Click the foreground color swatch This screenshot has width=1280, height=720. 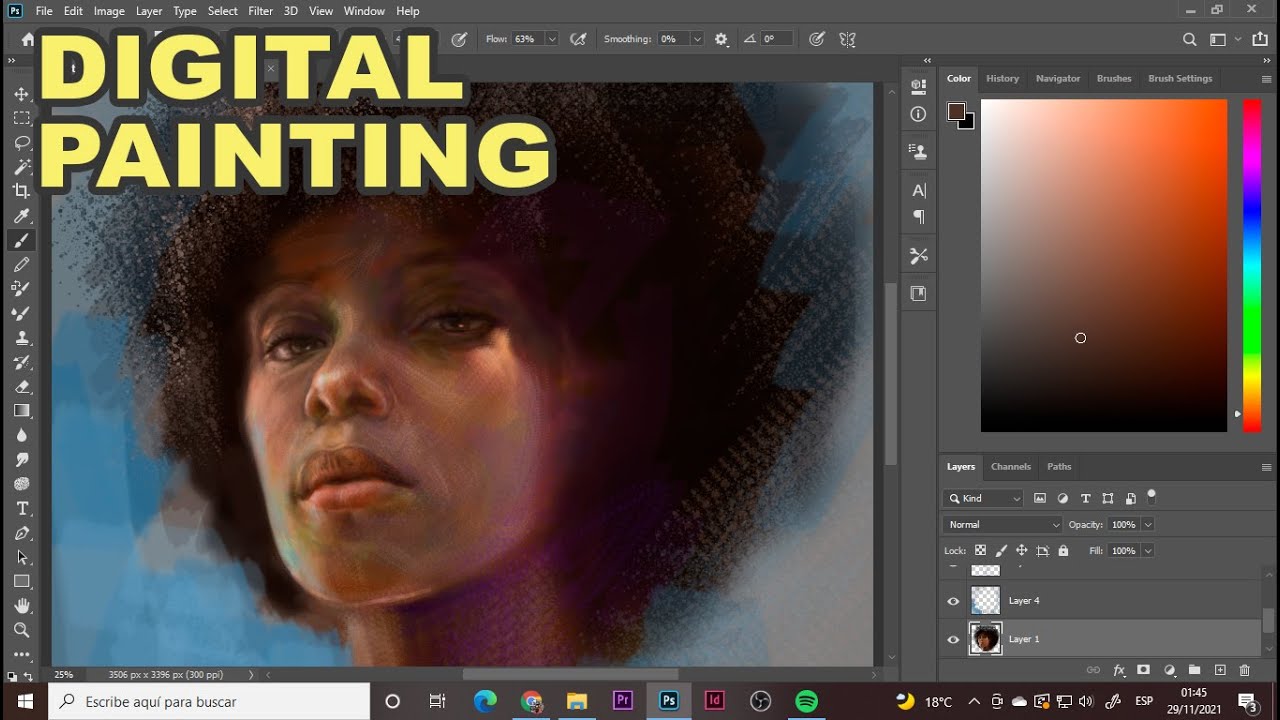click(x=956, y=111)
